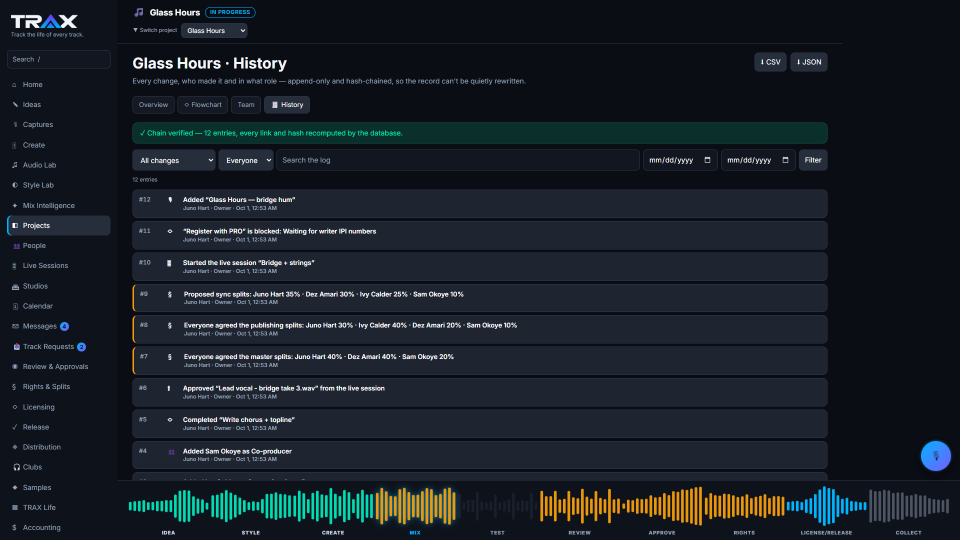Image resolution: width=960 pixels, height=540 pixels.
Task: Open Clubs page
Action: click(58, 467)
